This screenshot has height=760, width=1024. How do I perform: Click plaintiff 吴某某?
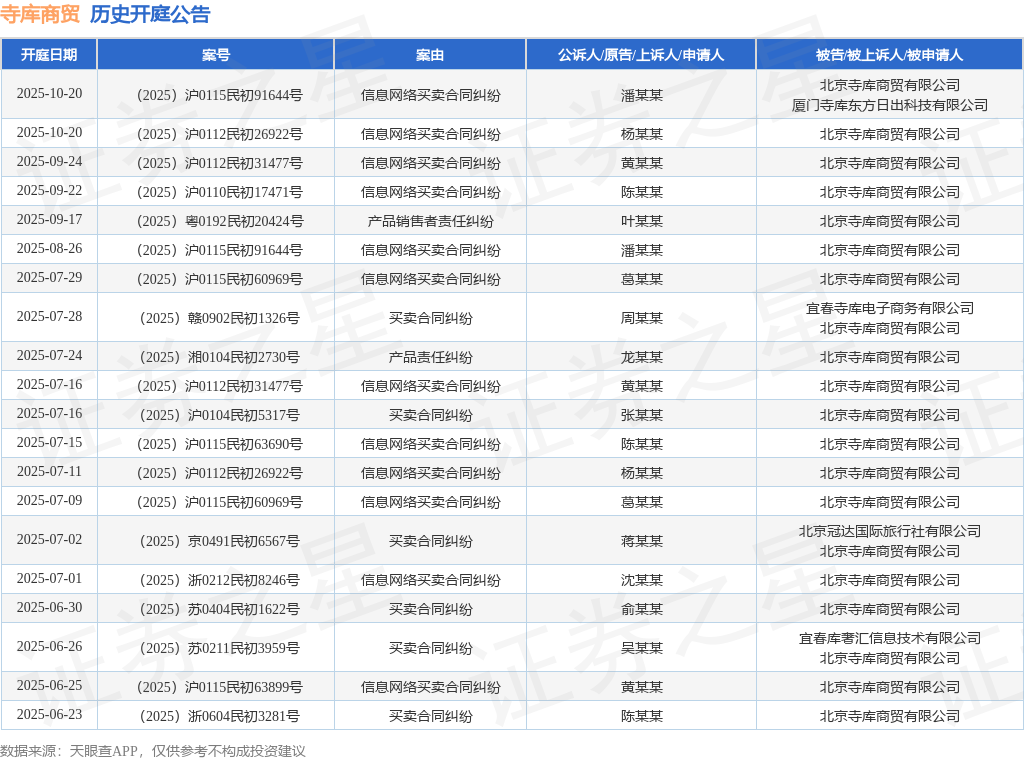pos(641,648)
